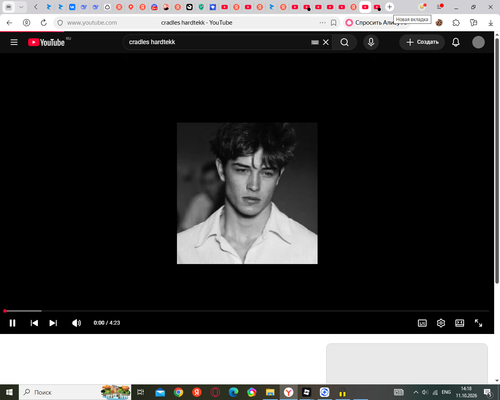
Task: Run search with the magnifier button
Action: pyautogui.click(x=344, y=42)
